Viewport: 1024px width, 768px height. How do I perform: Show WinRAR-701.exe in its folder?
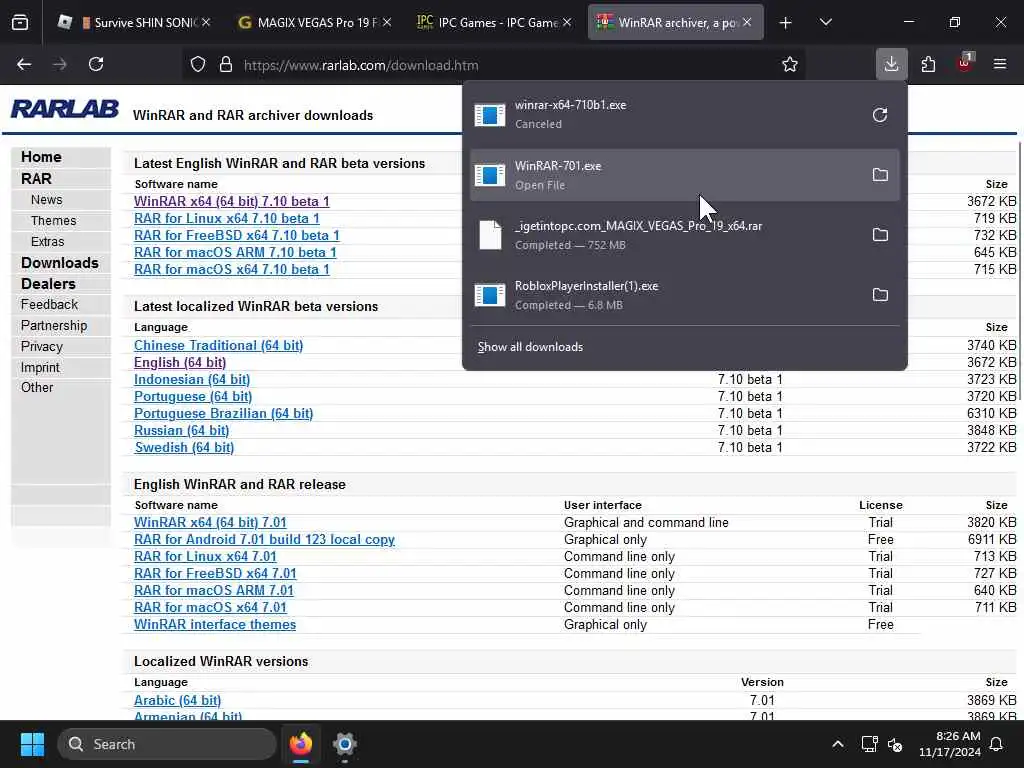tap(880, 174)
